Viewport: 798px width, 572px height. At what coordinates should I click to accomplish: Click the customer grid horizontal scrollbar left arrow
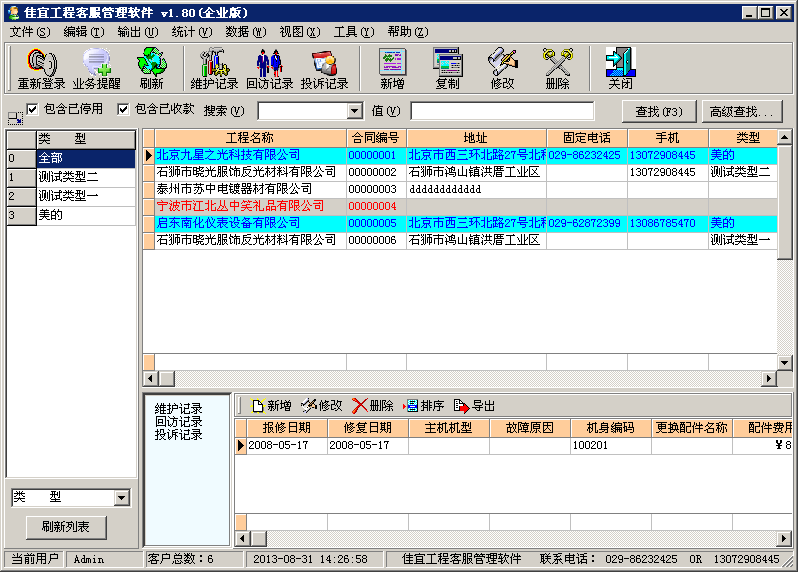(x=150, y=379)
